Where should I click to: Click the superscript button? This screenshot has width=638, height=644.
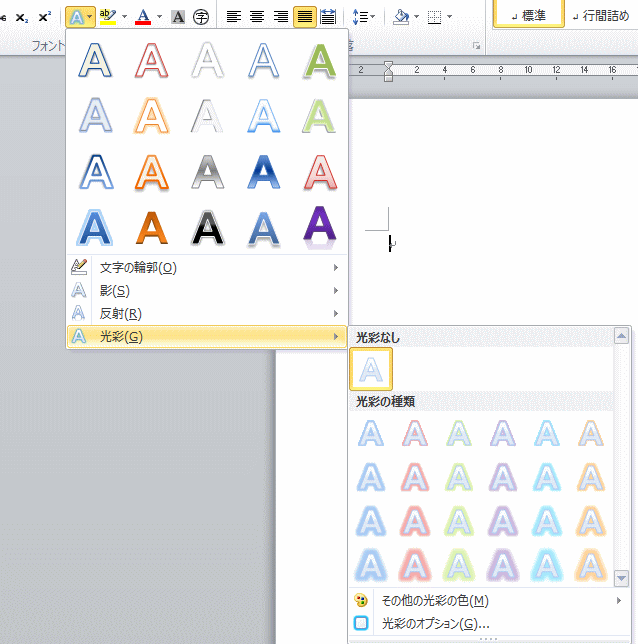click(x=44, y=17)
